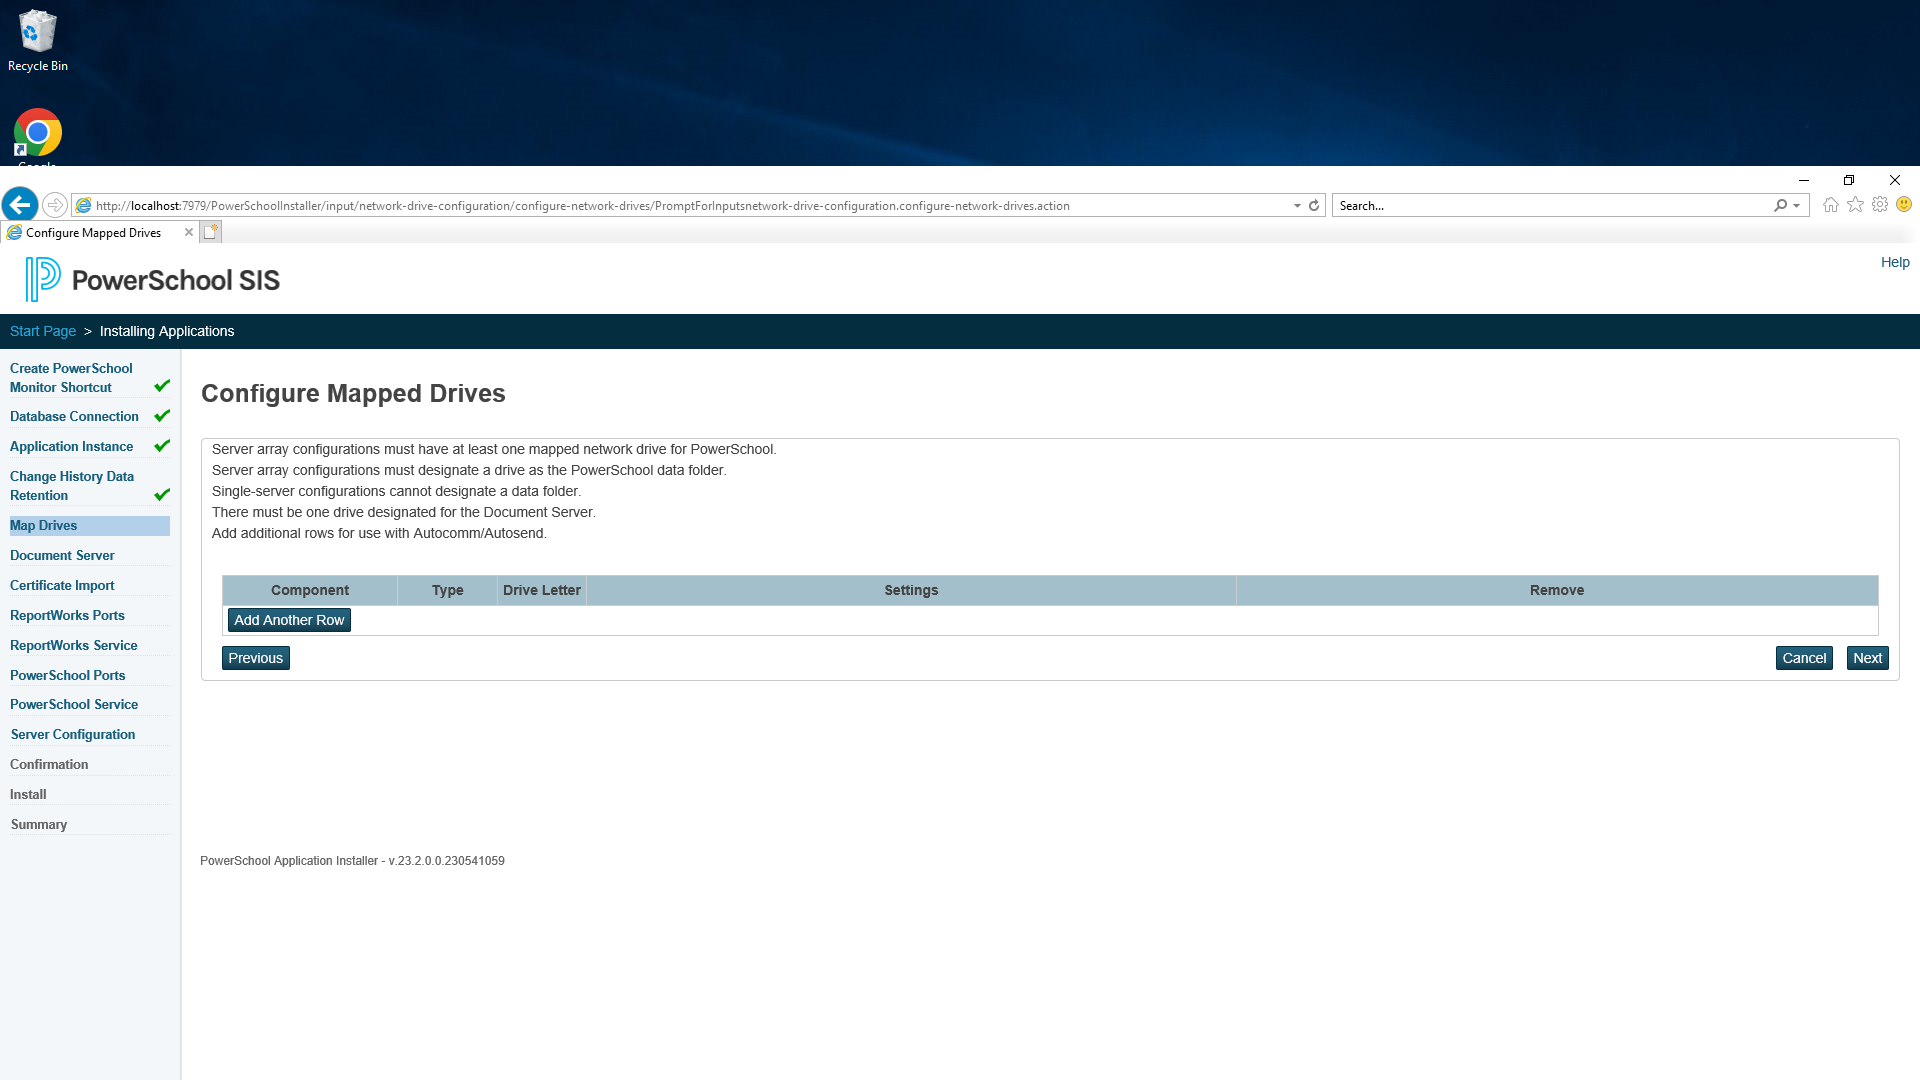Open a new browser tab

(210, 232)
